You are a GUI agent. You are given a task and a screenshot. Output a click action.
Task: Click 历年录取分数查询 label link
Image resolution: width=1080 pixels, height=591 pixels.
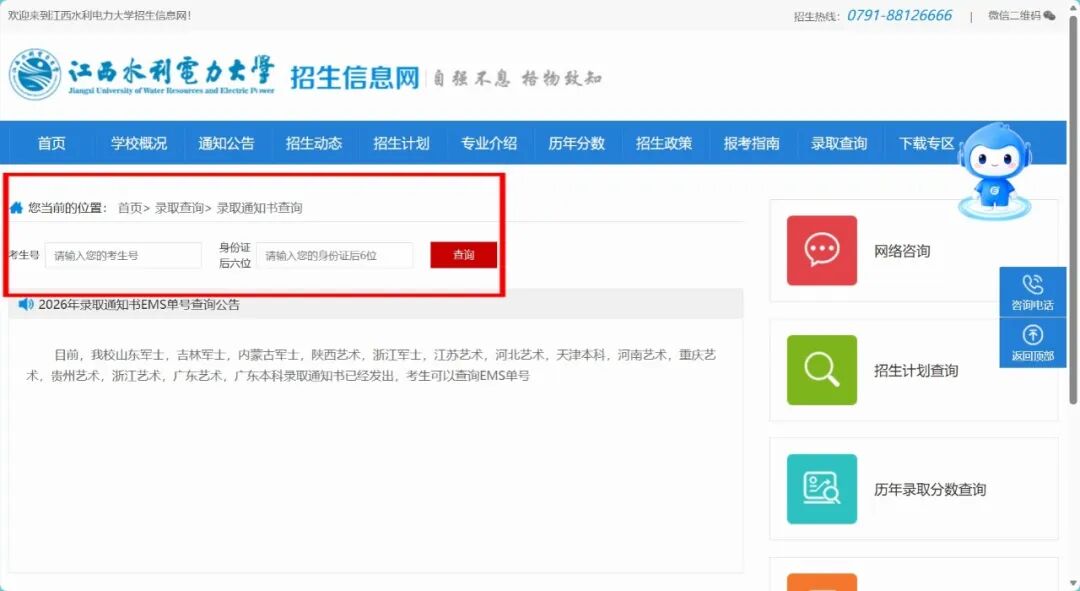pos(931,490)
